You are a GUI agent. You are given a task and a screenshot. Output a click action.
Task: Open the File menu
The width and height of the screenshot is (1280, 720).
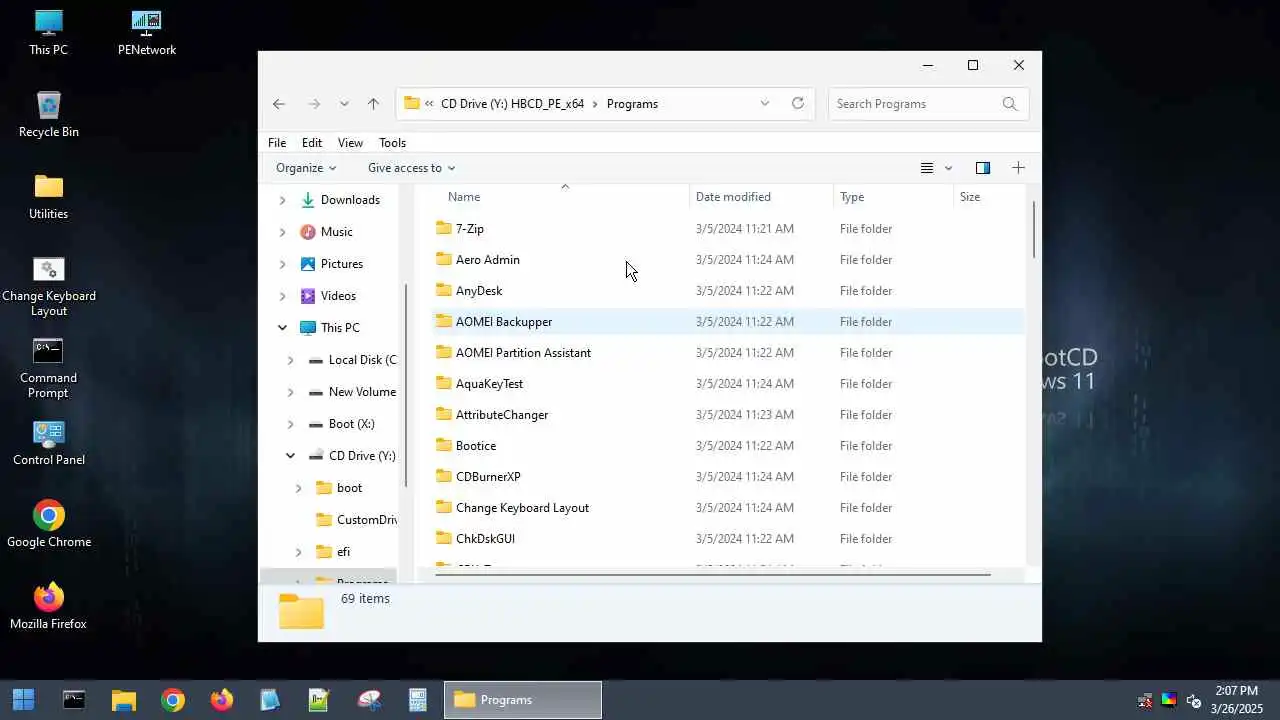277,143
